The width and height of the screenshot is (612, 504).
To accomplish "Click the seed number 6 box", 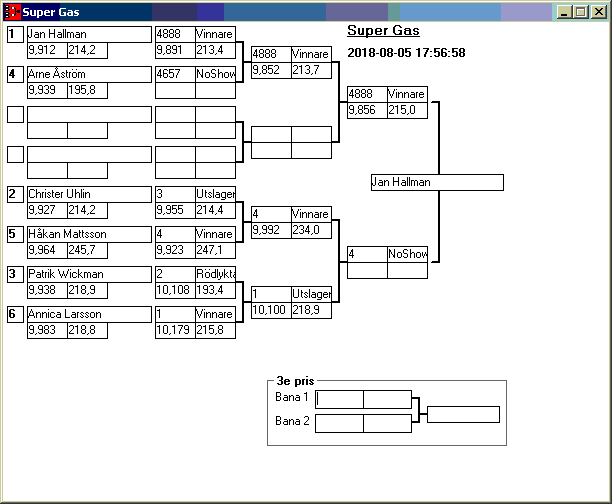I will (x=15, y=314).
